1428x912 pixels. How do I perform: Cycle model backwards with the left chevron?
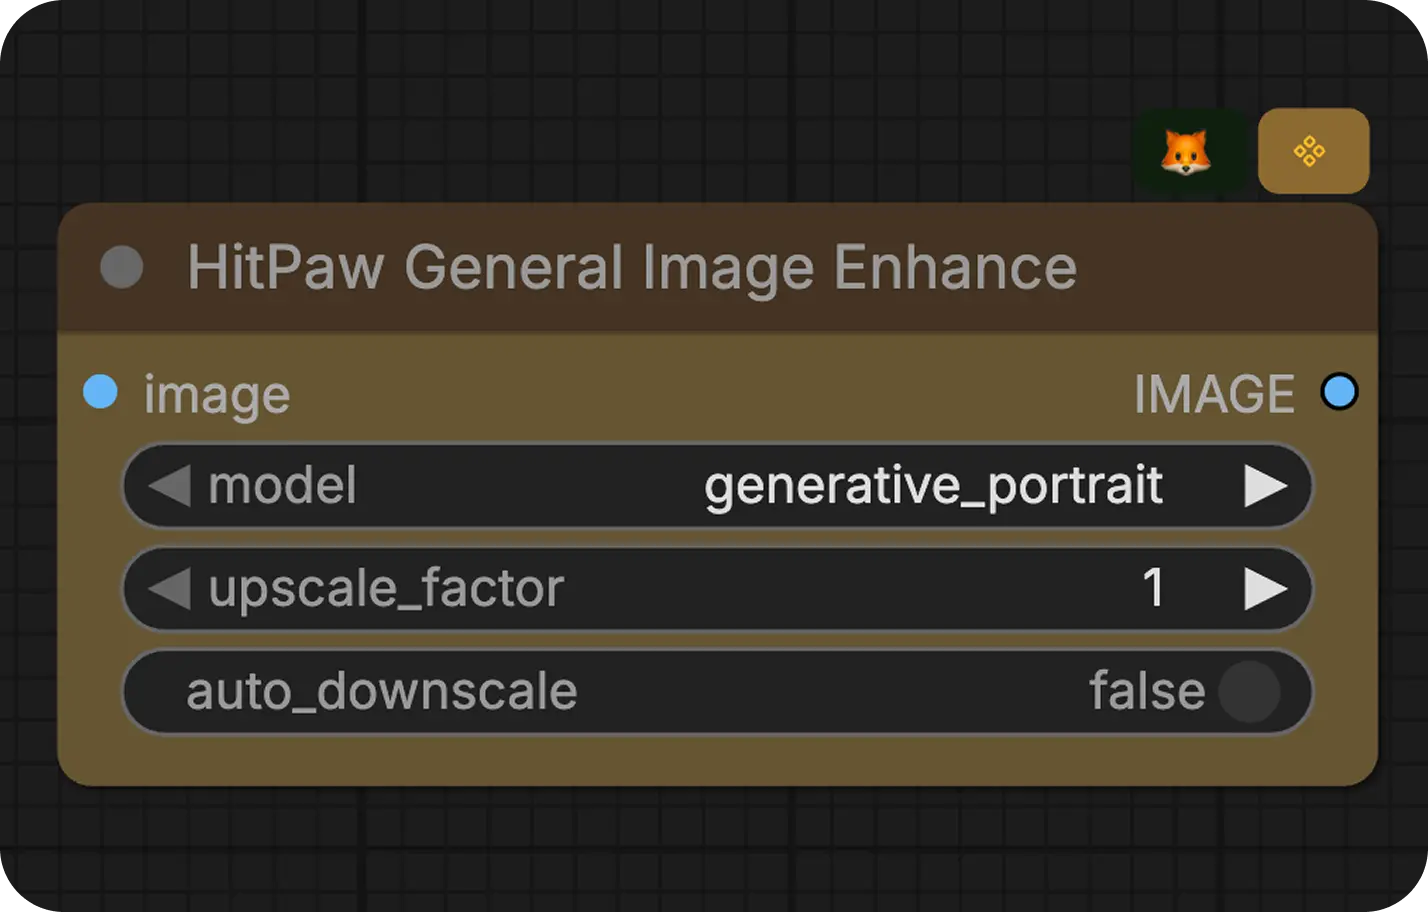tap(170, 486)
